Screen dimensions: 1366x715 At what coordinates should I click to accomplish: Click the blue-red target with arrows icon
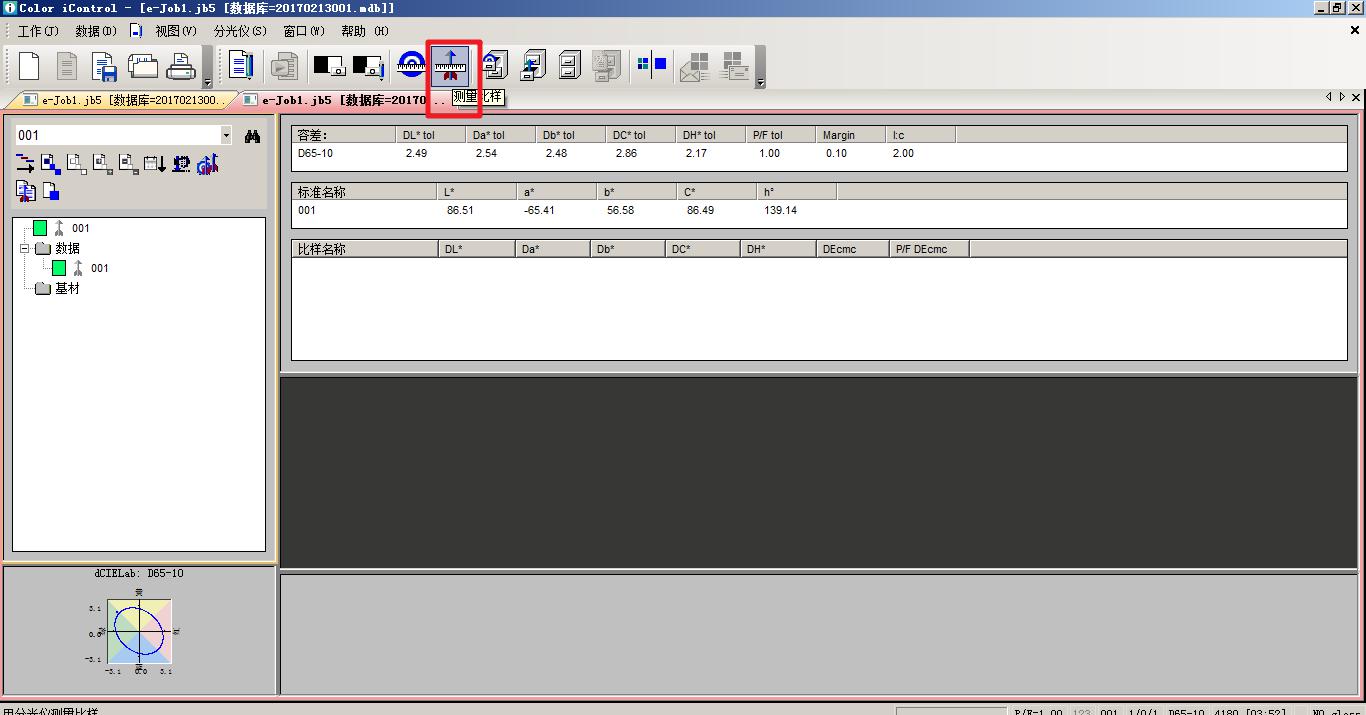pyautogui.click(x=207, y=164)
